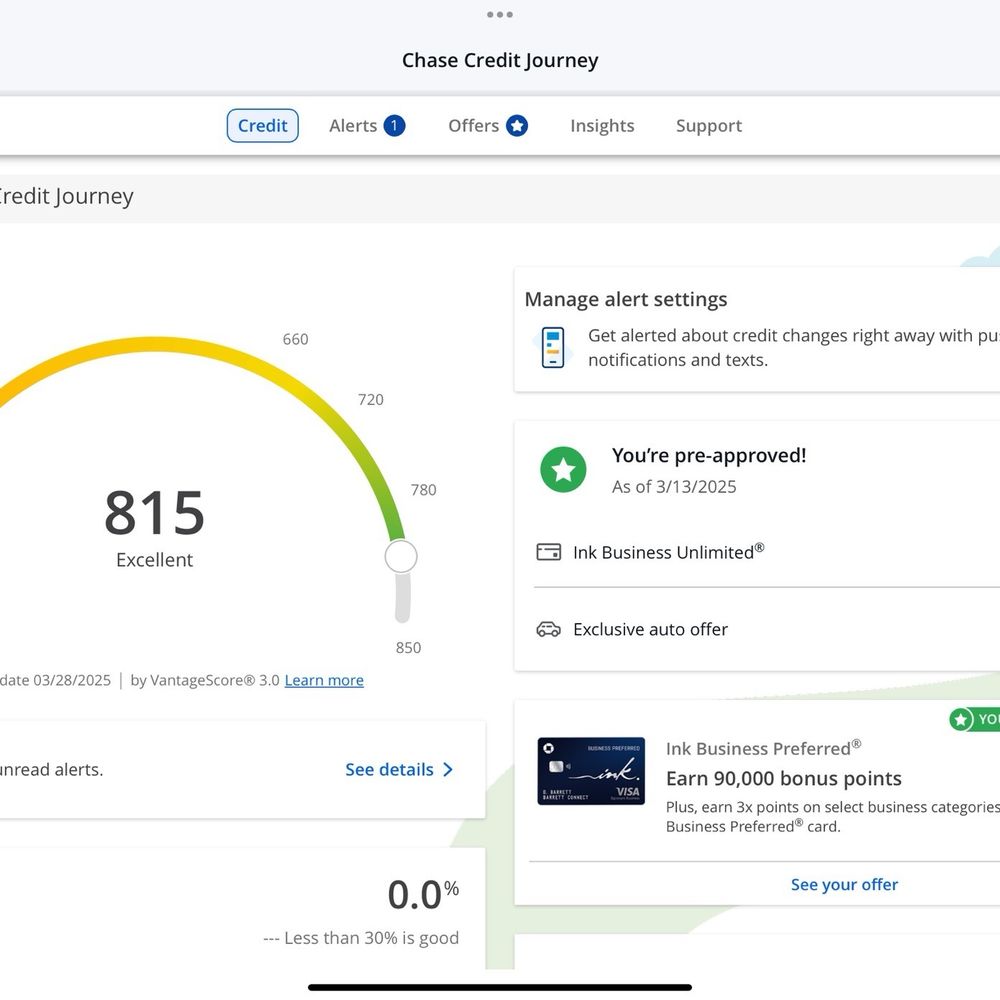Viewport: 1000px width, 1000px height.
Task: Click the phone icon in Manage alert settings
Action: click(x=552, y=348)
